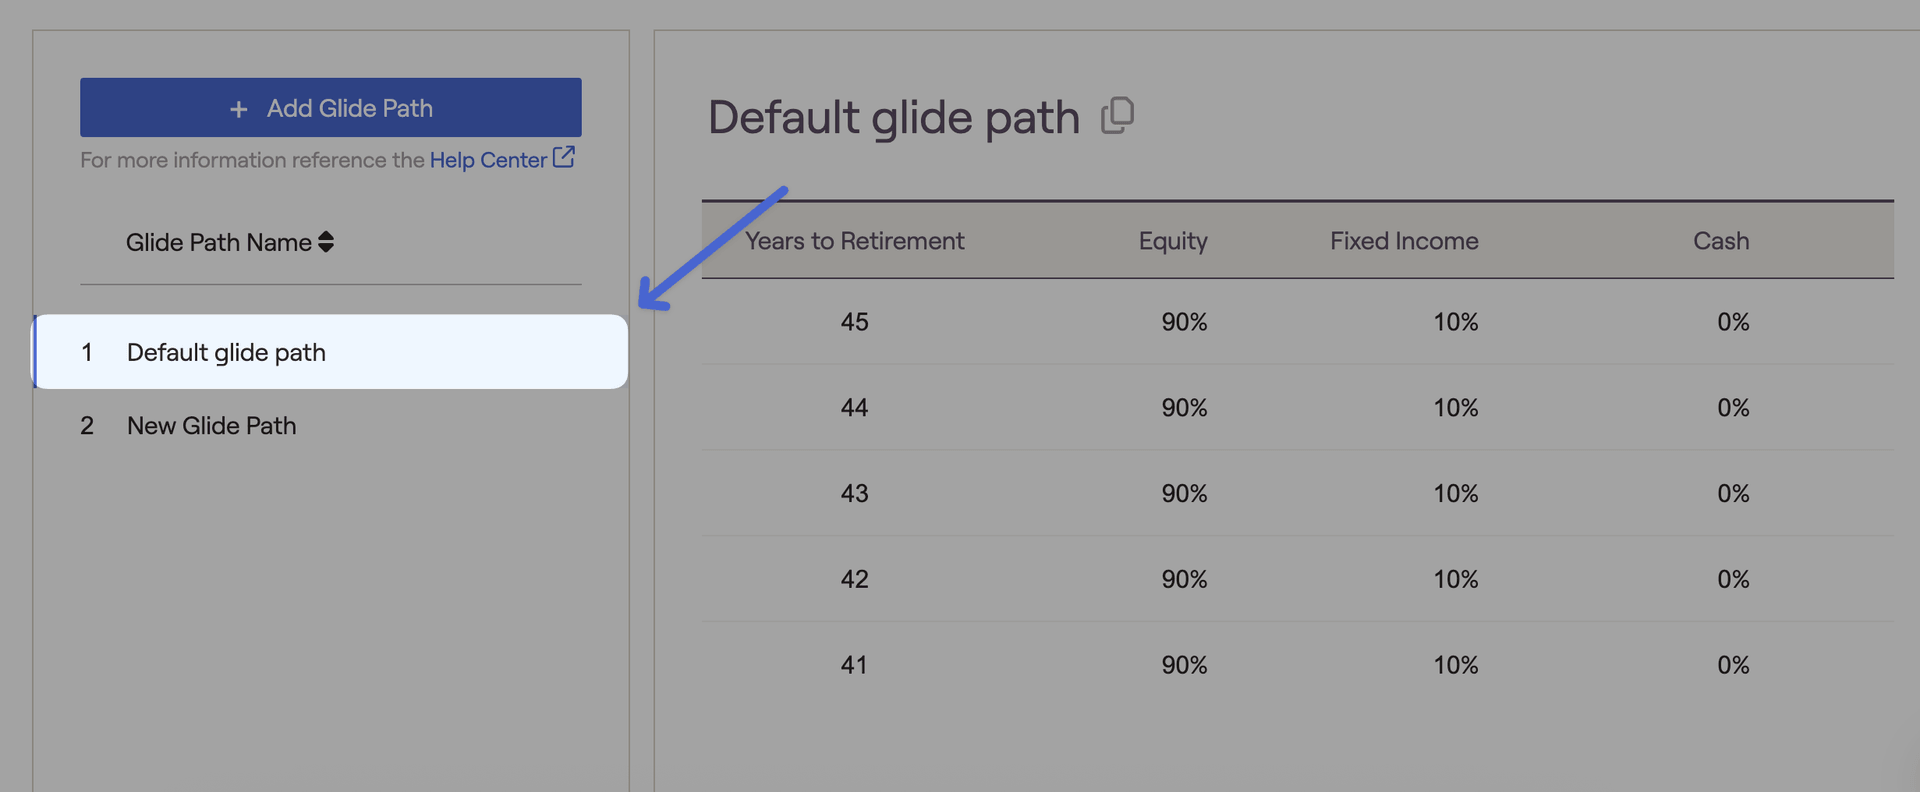Select New Glide Path in the list

tap(211, 426)
